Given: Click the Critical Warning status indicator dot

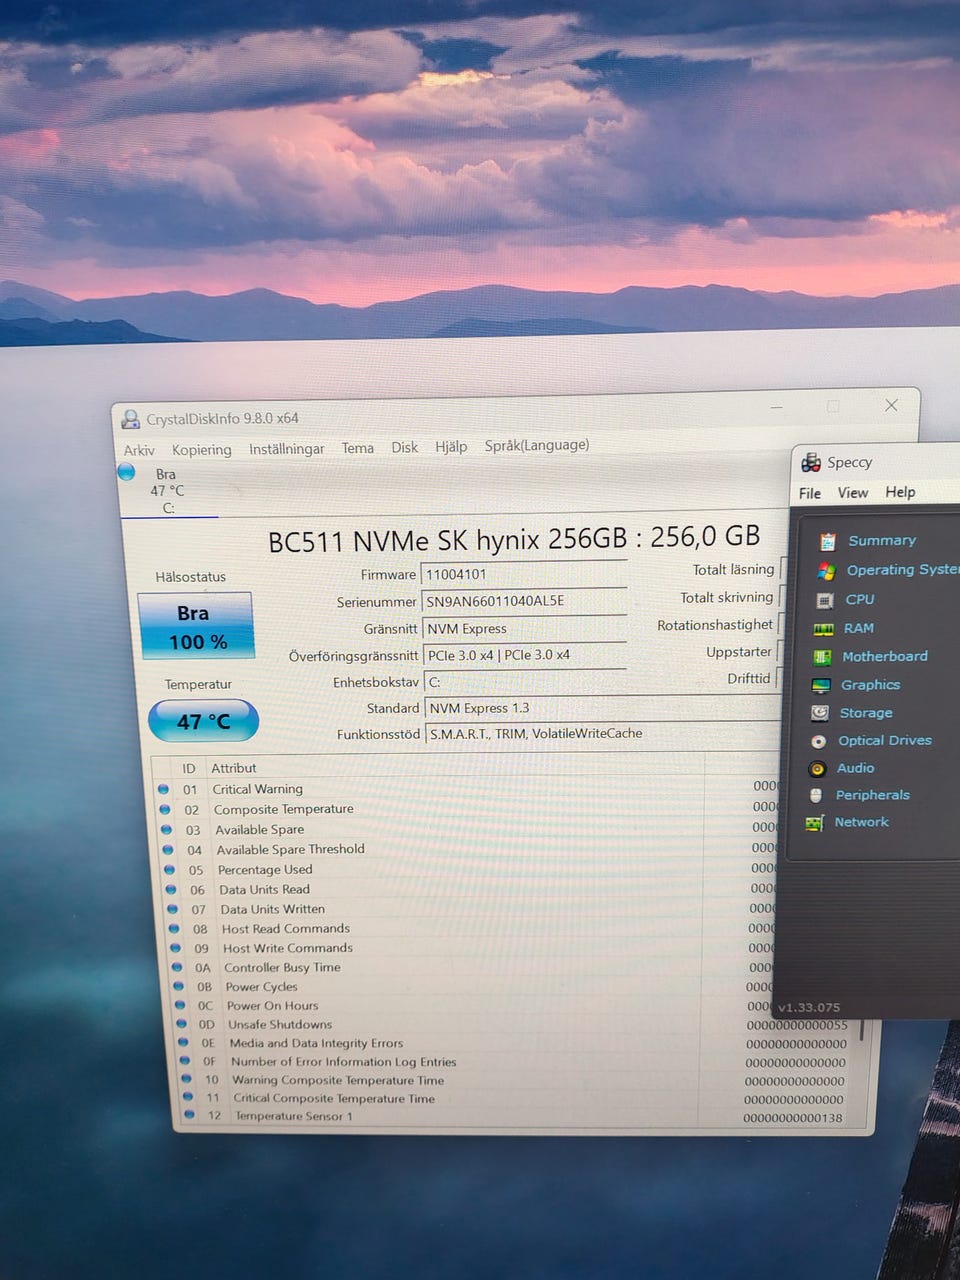Looking at the screenshot, I should click(x=163, y=789).
